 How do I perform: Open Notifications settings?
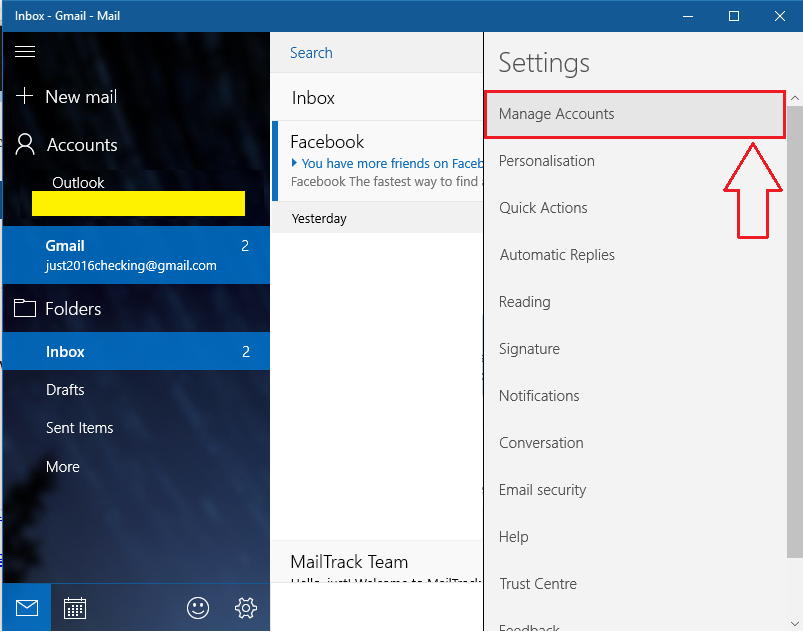pyautogui.click(x=539, y=395)
